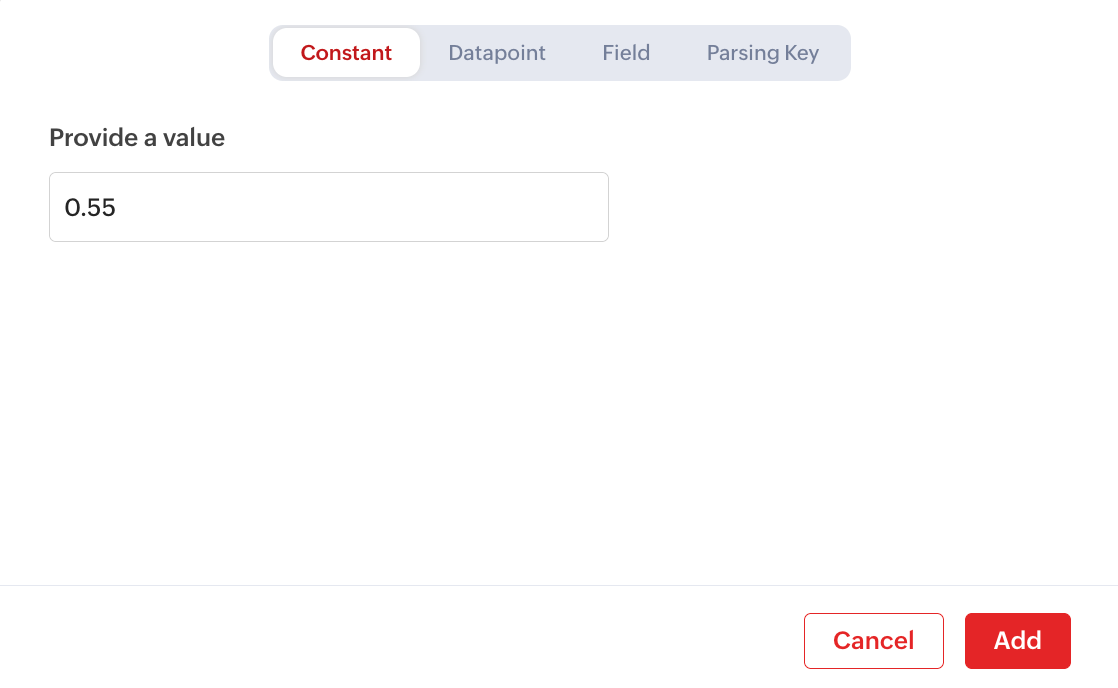The height and width of the screenshot is (688, 1118).
Task: Choose the Parsing Key tab
Action: click(763, 53)
